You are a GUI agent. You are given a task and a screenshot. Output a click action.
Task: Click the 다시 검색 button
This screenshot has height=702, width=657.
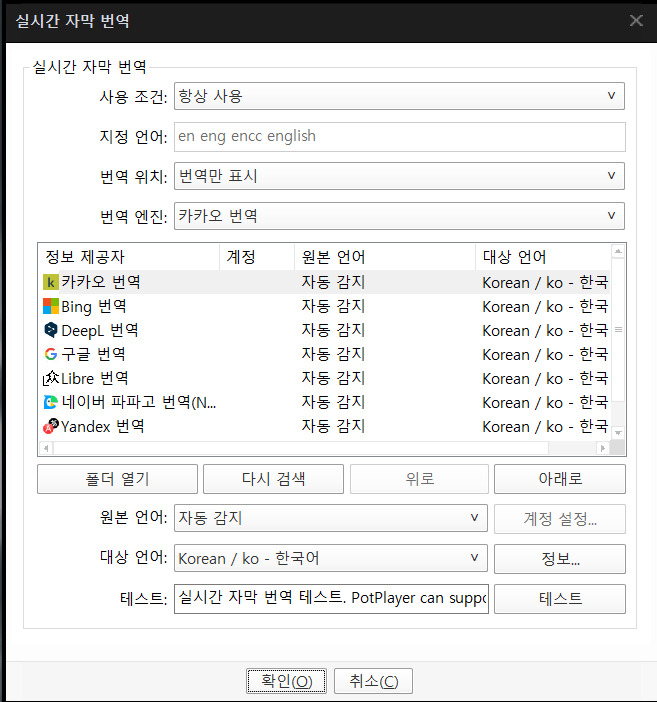click(x=273, y=479)
